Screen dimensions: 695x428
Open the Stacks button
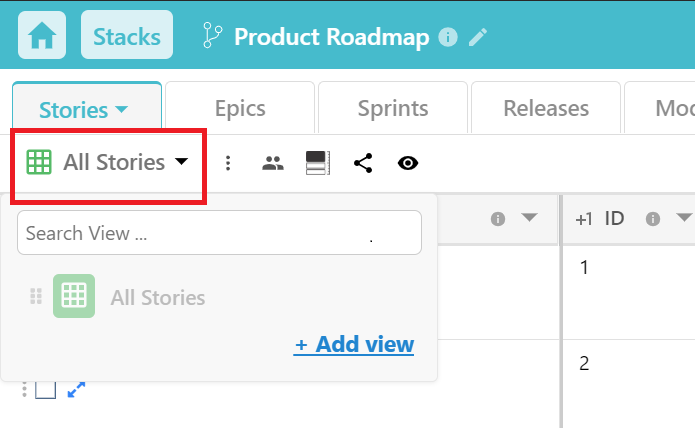(x=127, y=35)
